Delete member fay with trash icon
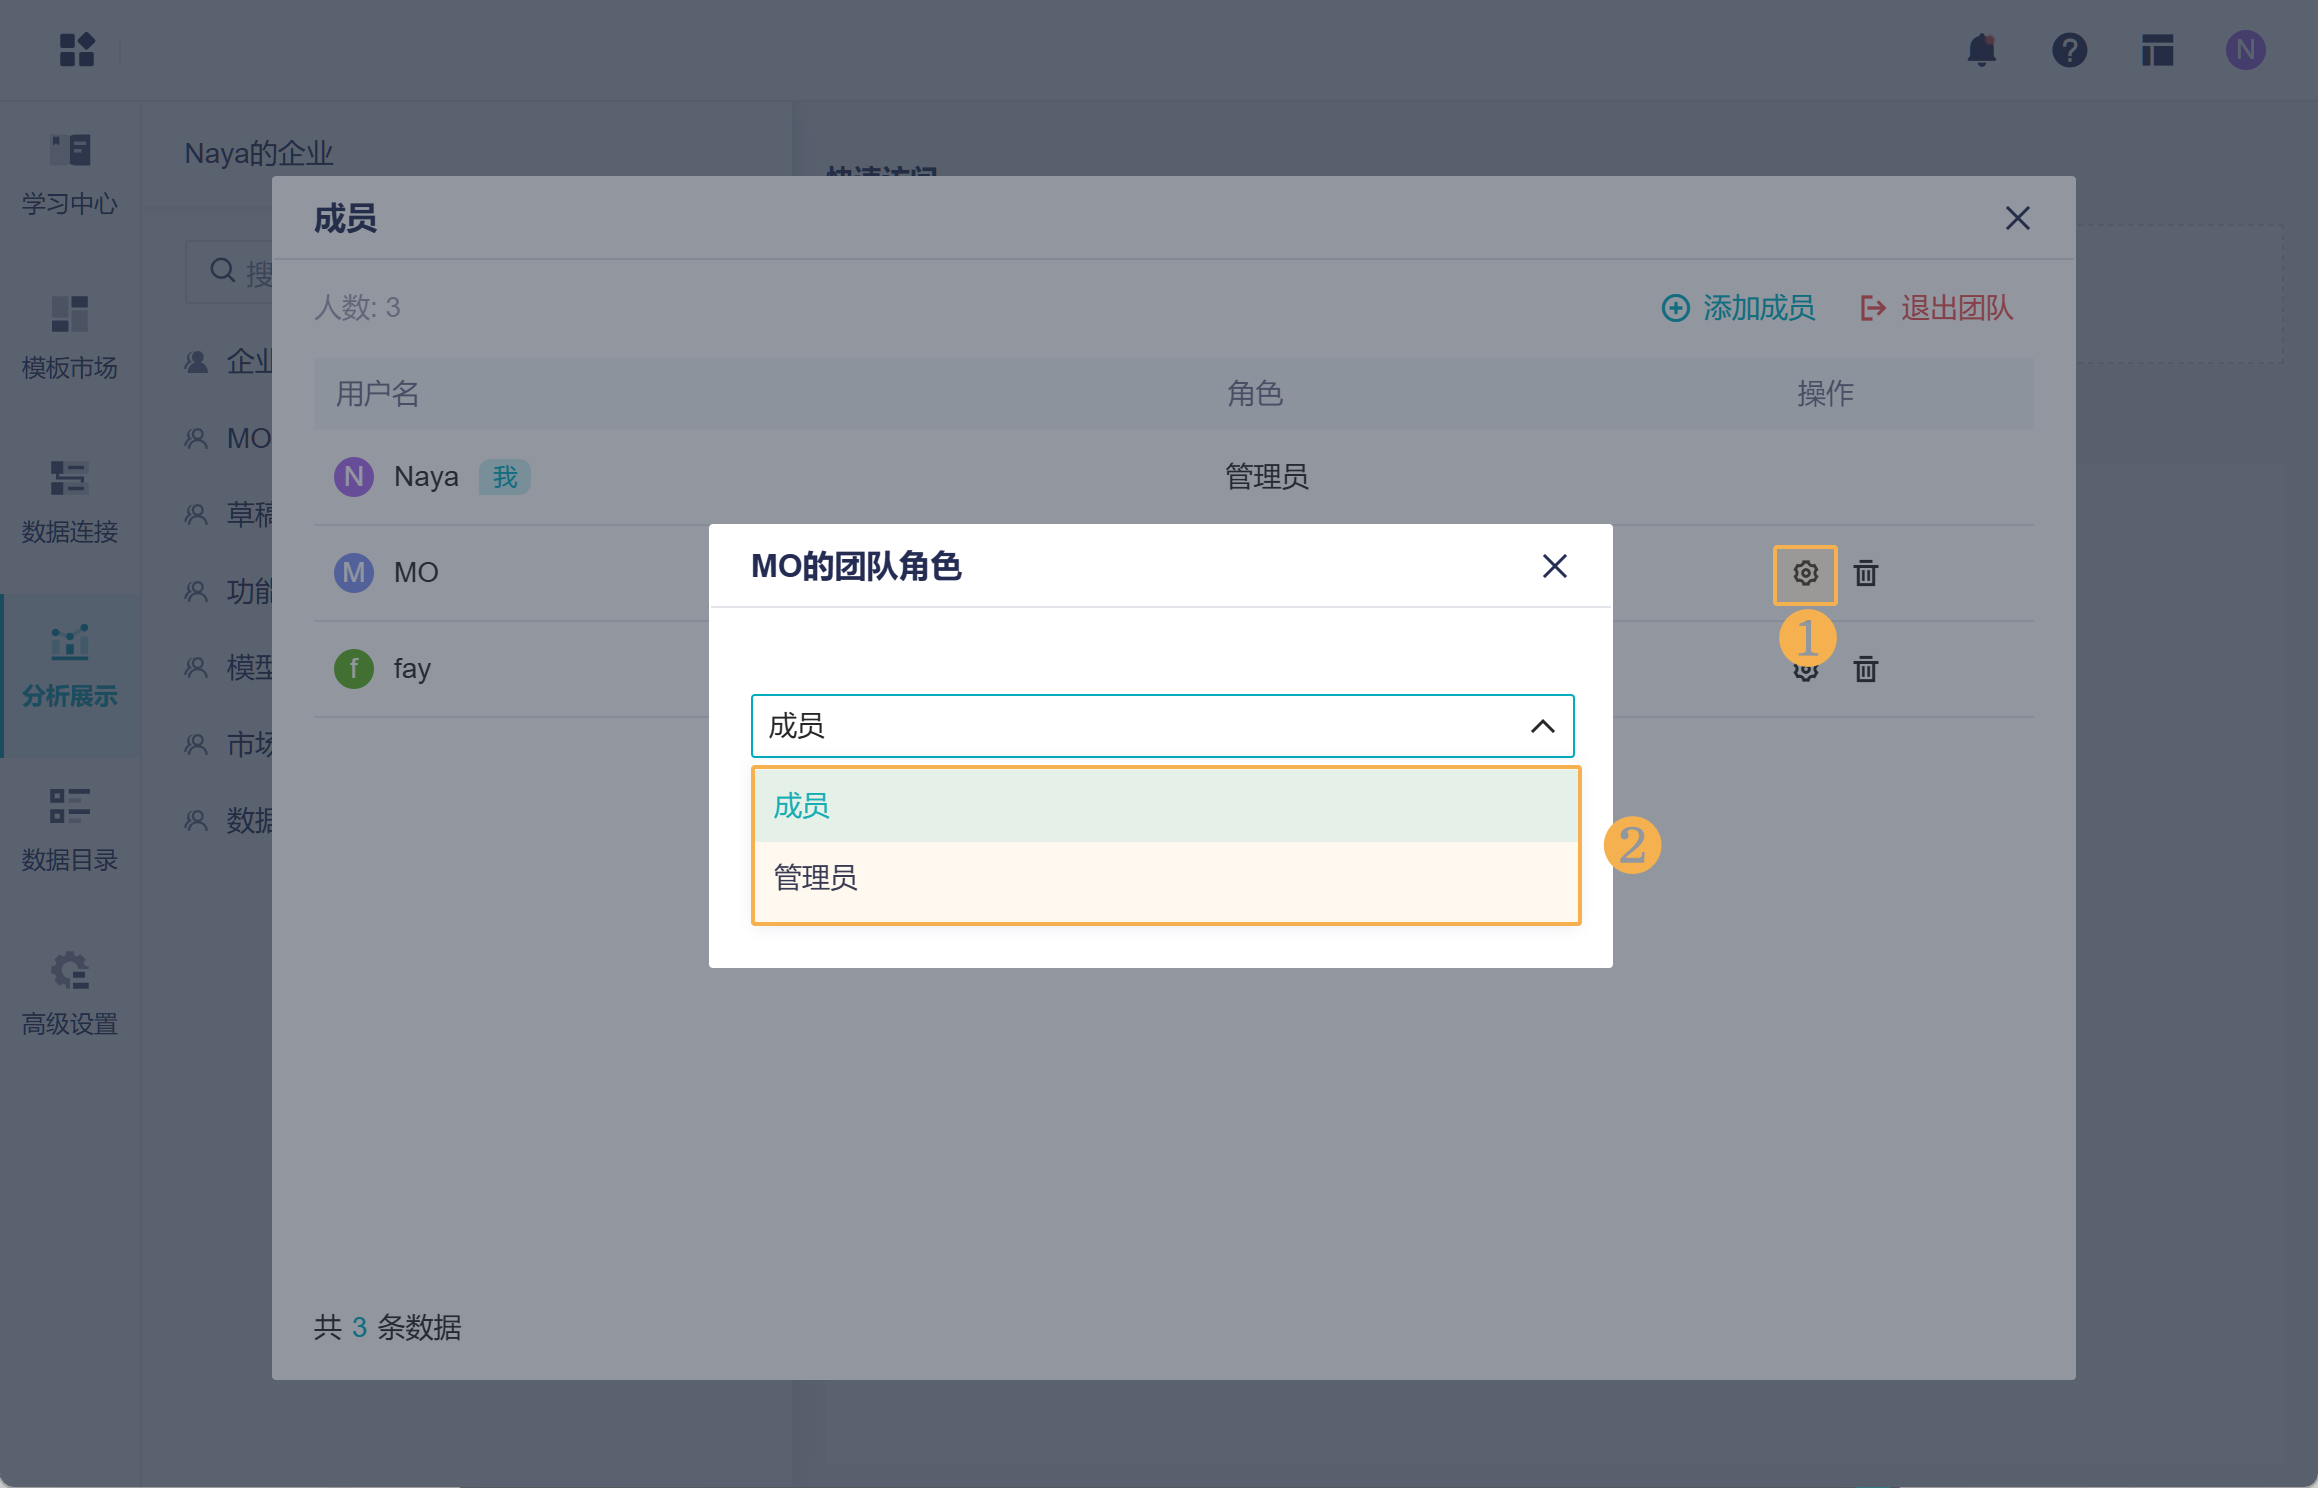 click(1866, 669)
